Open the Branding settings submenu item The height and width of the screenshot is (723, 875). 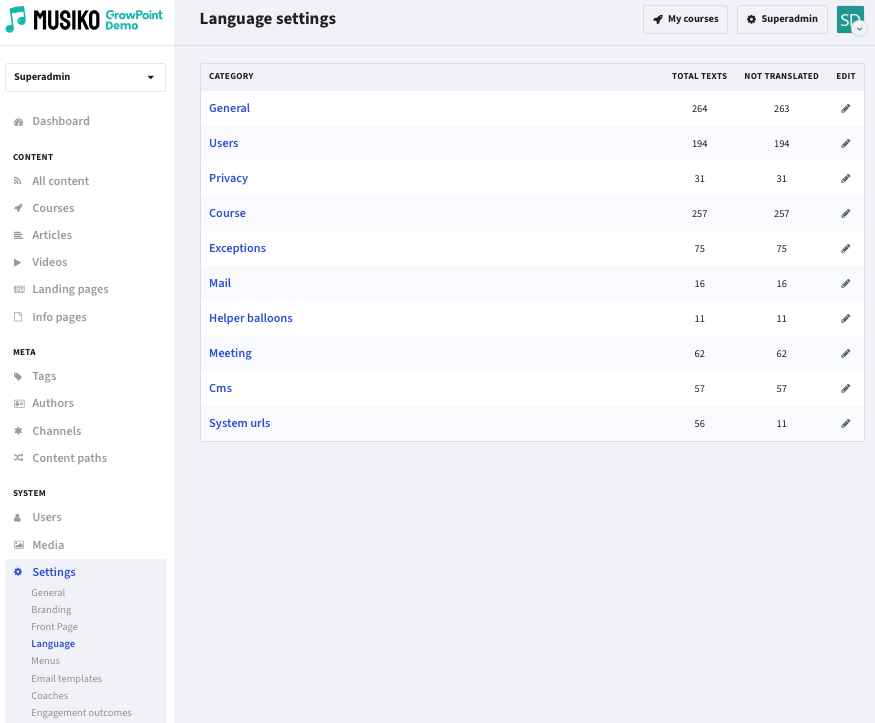51,610
